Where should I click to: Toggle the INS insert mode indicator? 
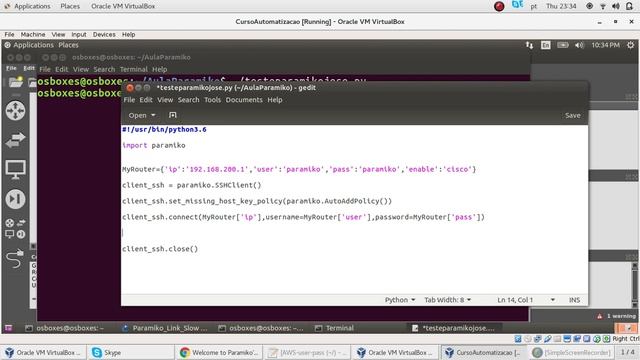[574, 300]
